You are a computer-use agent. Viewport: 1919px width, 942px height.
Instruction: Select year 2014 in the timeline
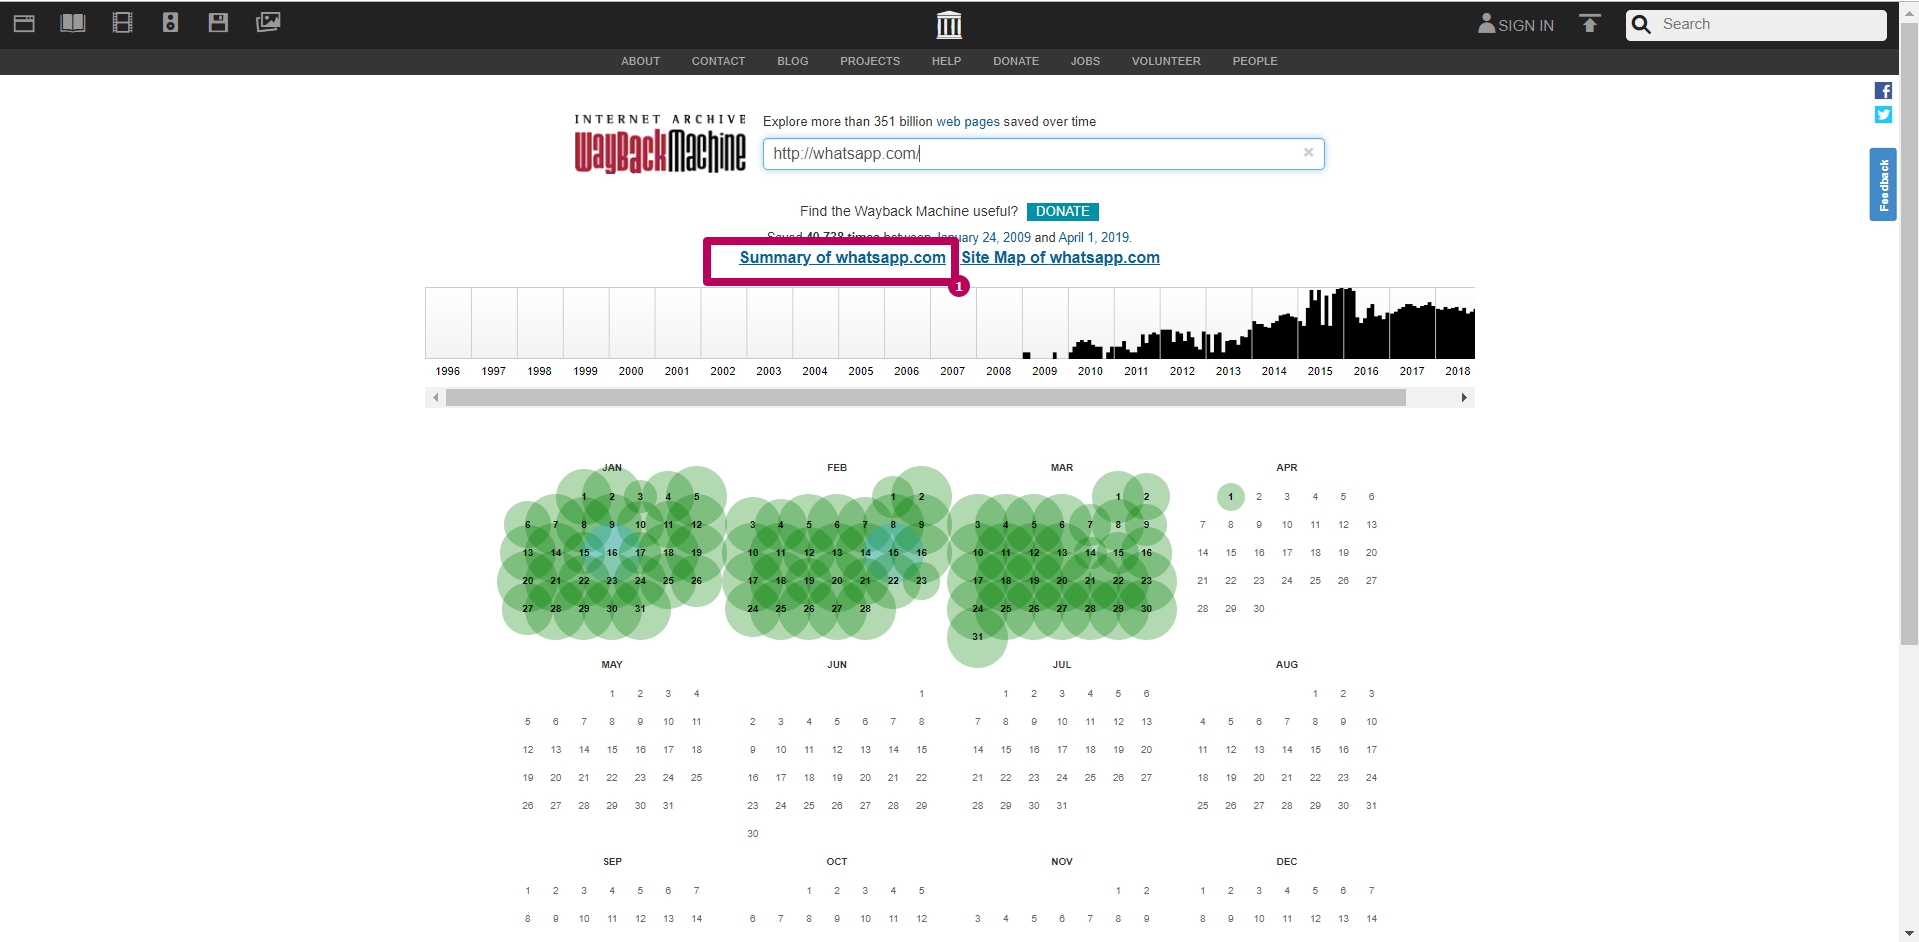point(1274,371)
